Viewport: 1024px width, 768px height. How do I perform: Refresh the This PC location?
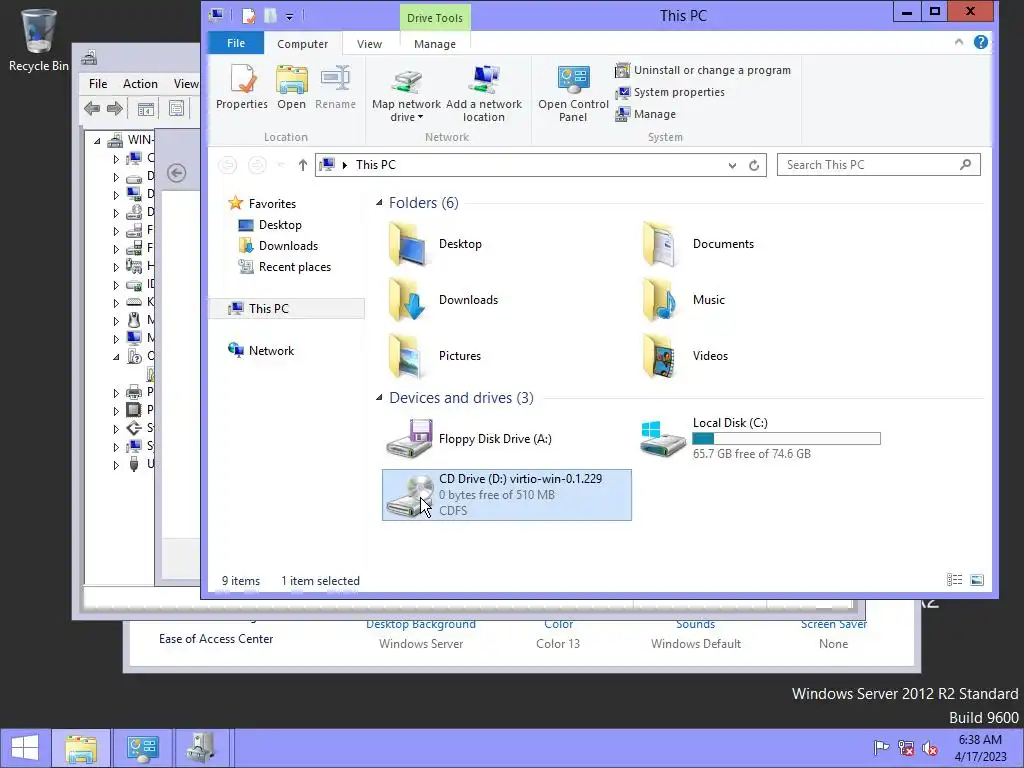(754, 165)
